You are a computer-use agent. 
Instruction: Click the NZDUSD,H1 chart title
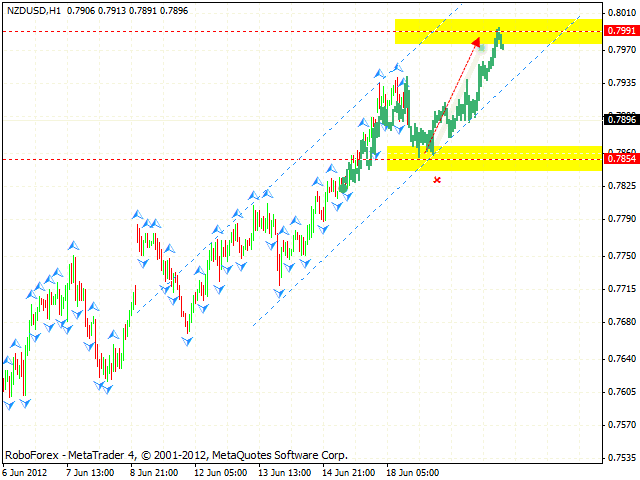pyautogui.click(x=33, y=9)
